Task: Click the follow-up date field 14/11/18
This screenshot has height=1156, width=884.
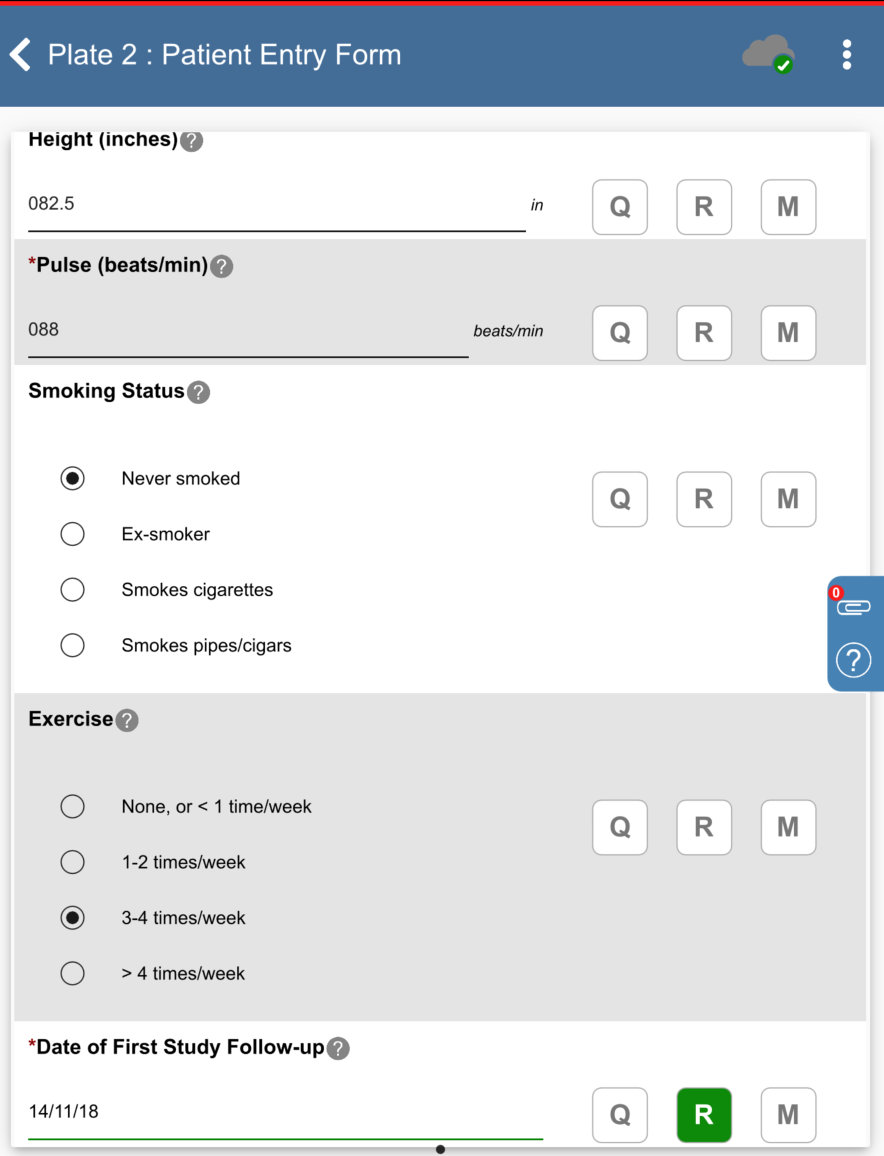Action: [285, 1112]
